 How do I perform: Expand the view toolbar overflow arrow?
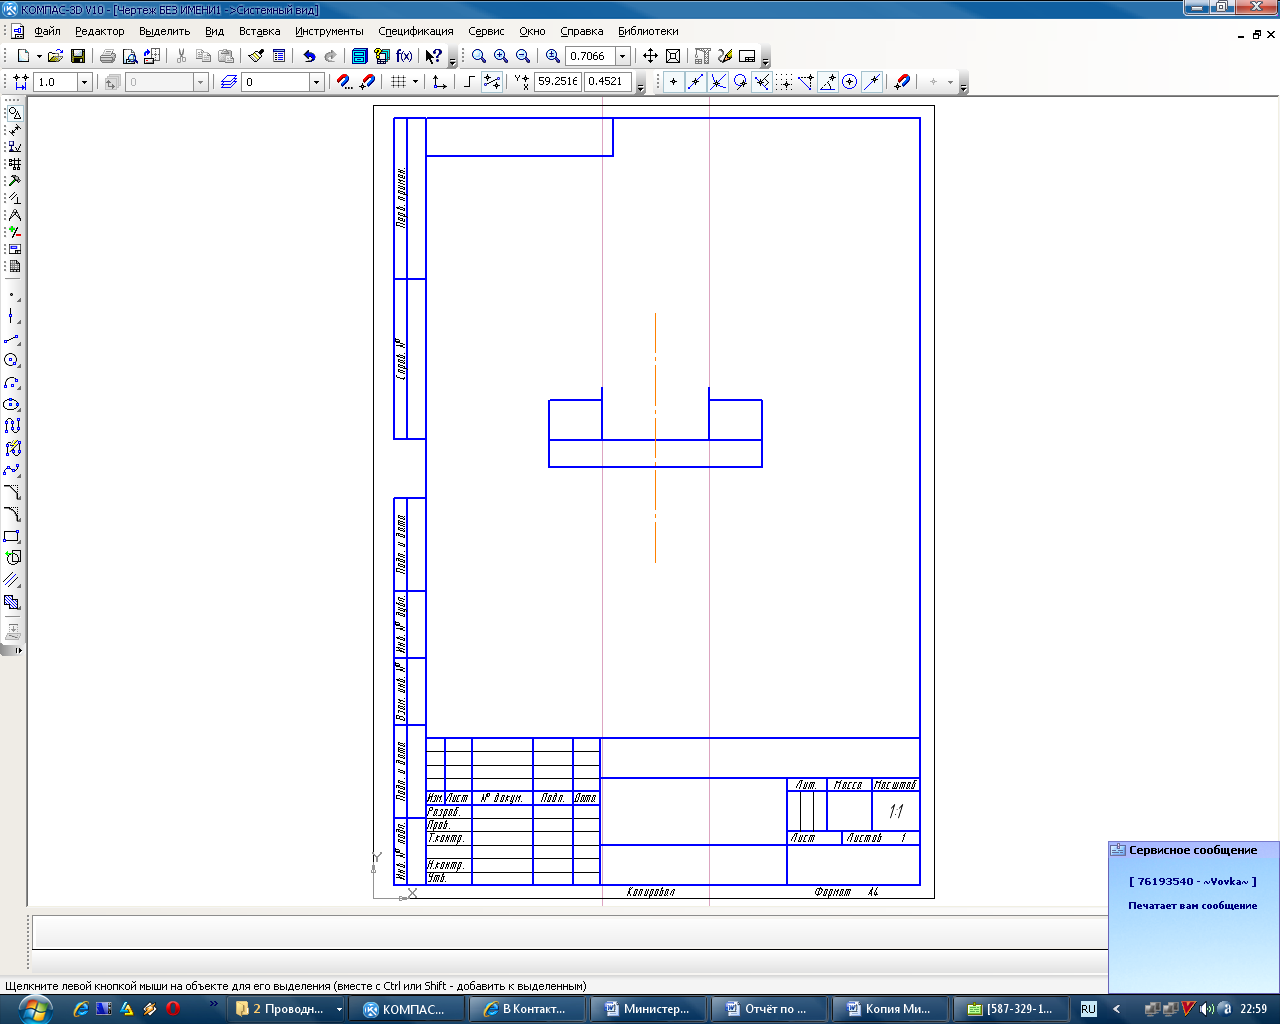point(765,60)
